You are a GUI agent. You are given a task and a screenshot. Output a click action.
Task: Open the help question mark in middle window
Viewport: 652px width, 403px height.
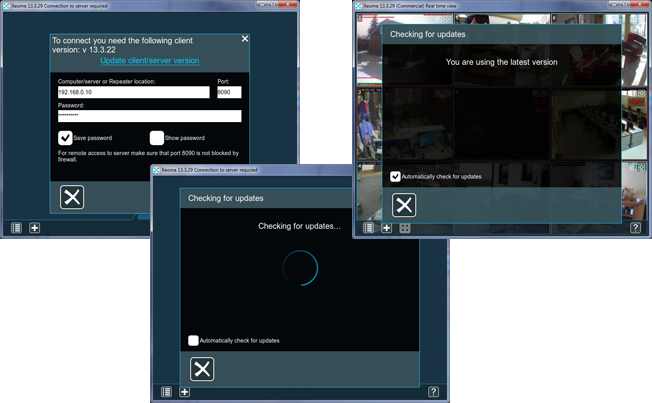tap(433, 392)
